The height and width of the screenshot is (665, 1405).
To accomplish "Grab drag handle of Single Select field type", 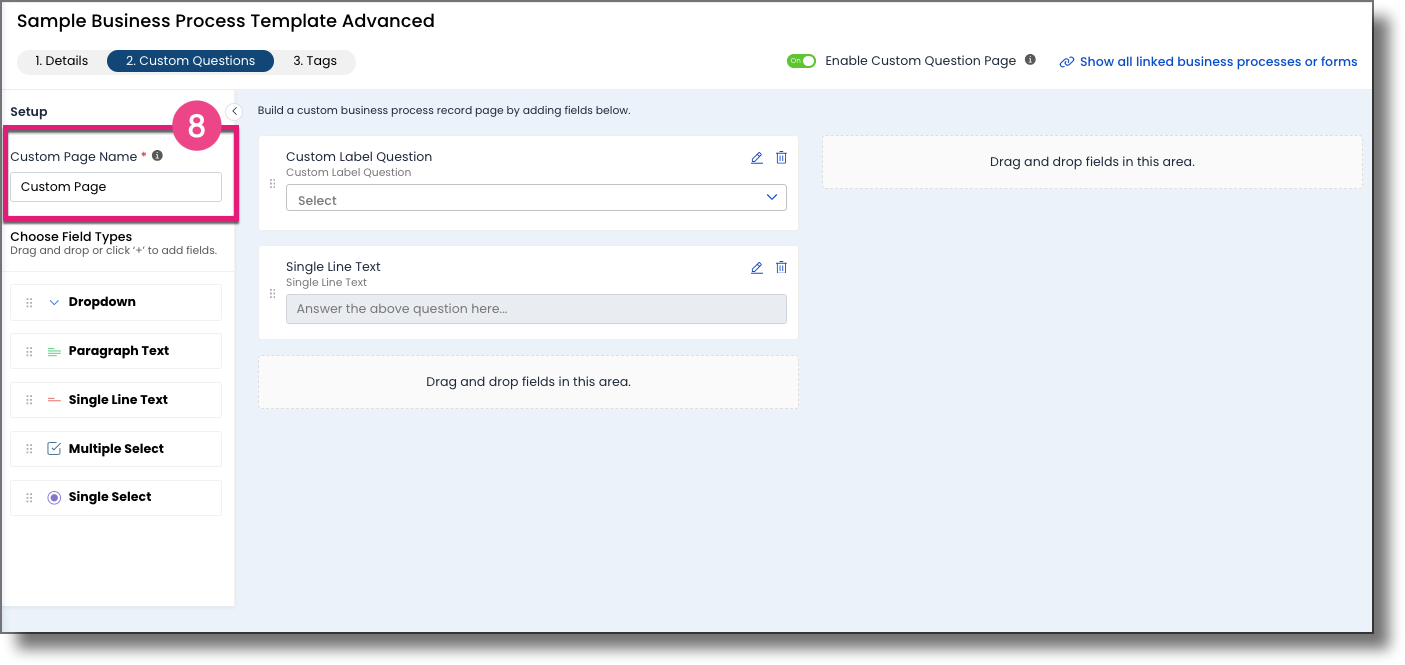I will 29,498.
